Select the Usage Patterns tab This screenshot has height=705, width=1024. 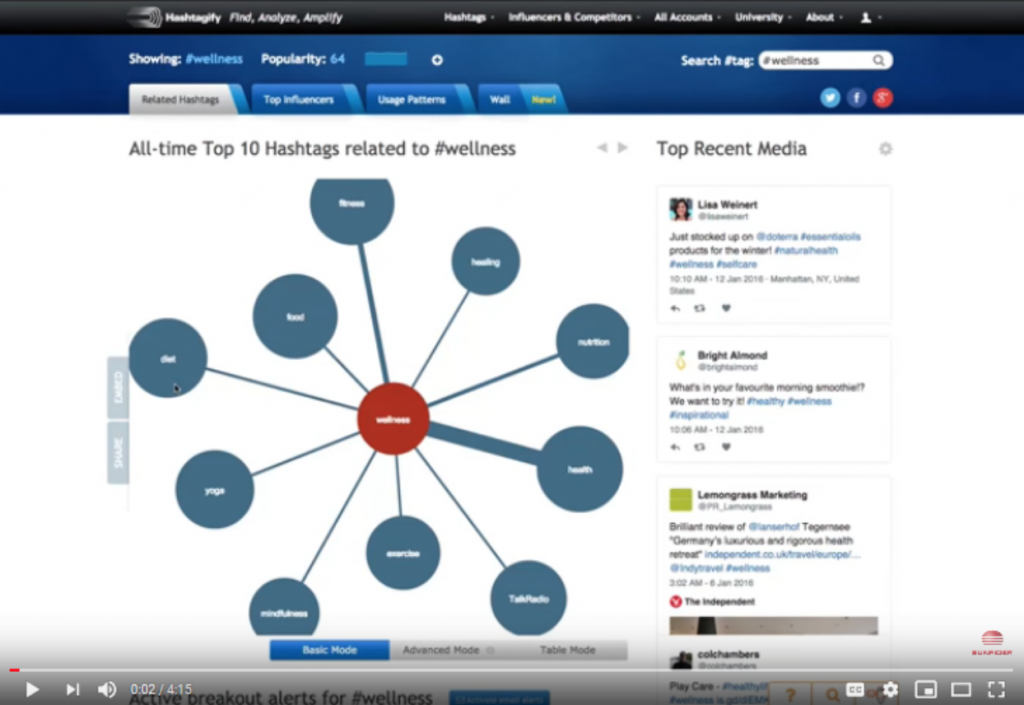click(x=412, y=99)
